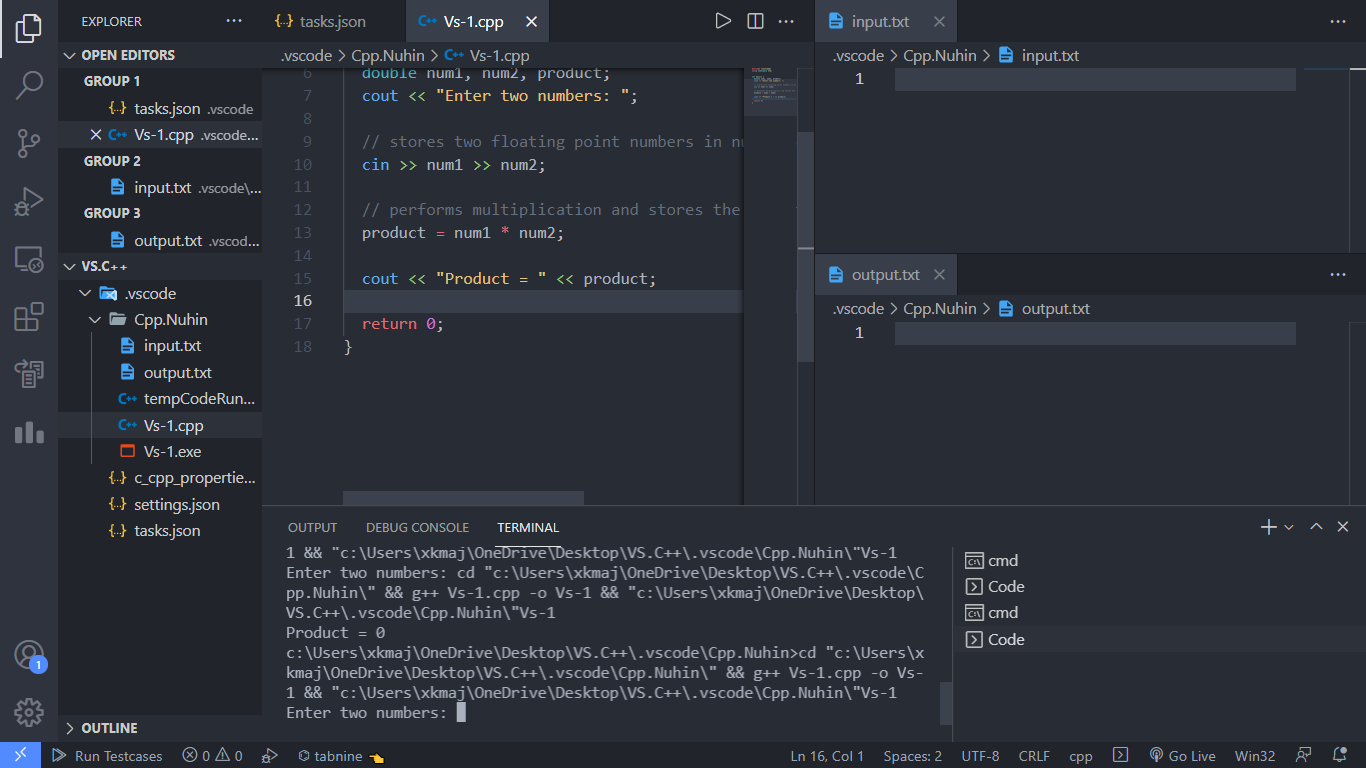Show notifications with the bell icon
Viewport: 1366px width, 768px height.
point(1341,755)
